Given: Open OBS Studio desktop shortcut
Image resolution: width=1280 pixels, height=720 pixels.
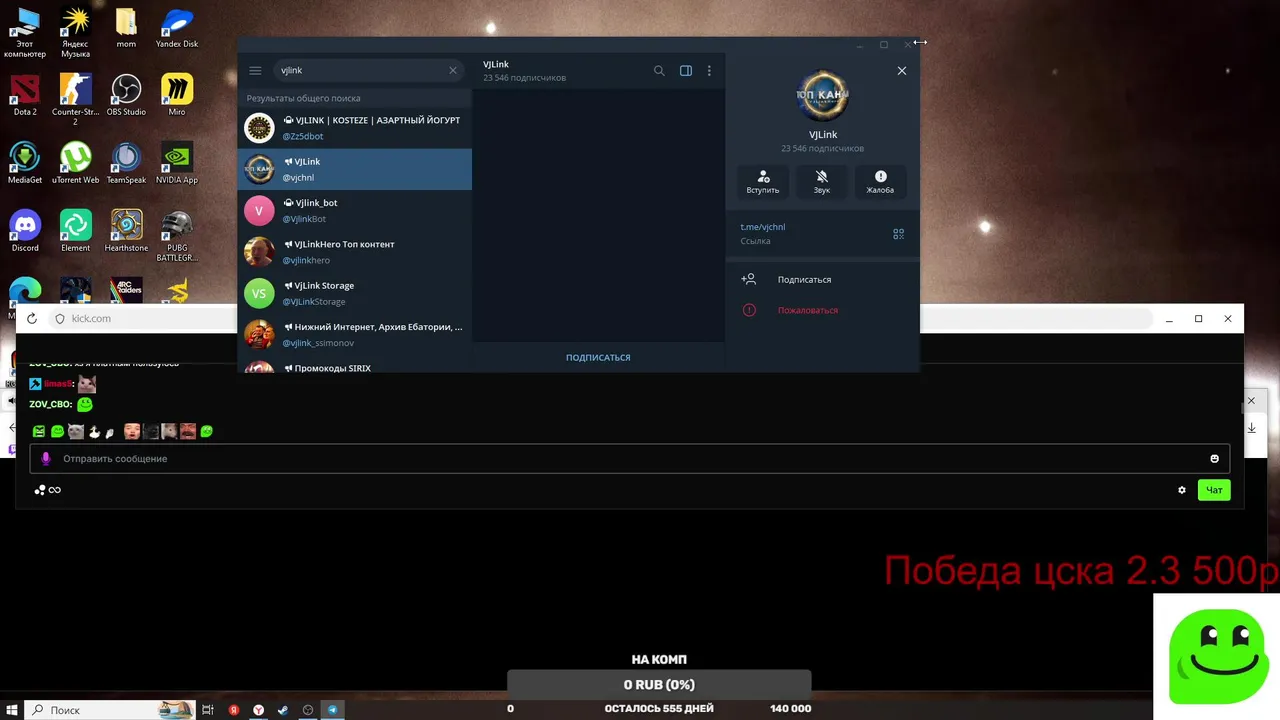Looking at the screenshot, I should (x=126, y=95).
